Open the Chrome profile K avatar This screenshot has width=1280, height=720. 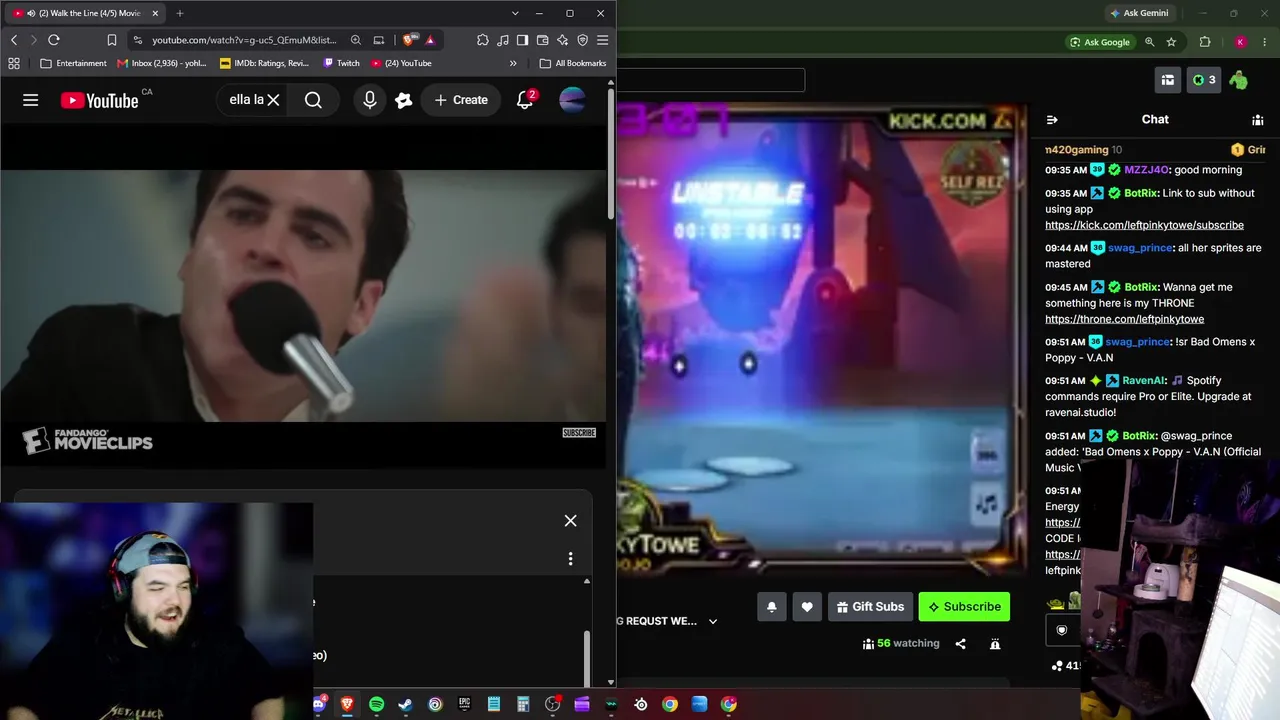(x=1240, y=42)
